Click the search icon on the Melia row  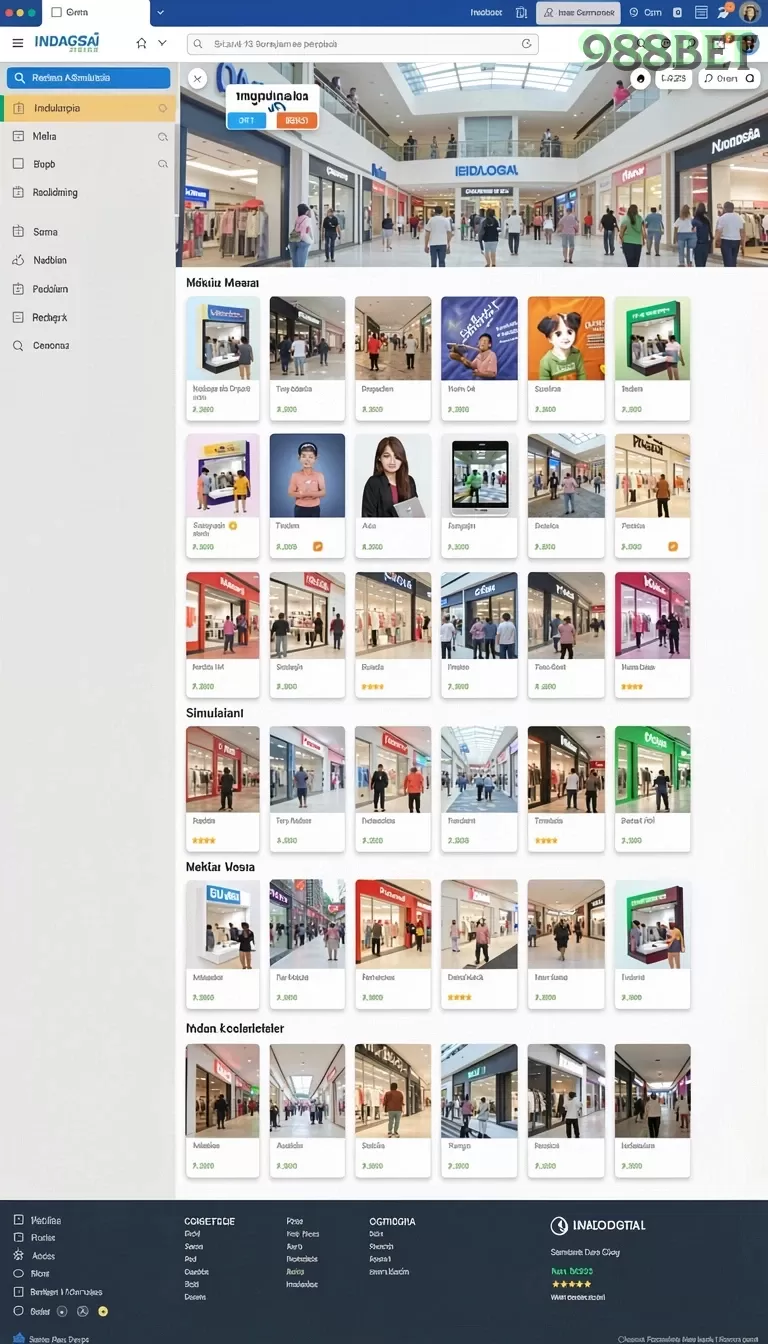(x=163, y=136)
